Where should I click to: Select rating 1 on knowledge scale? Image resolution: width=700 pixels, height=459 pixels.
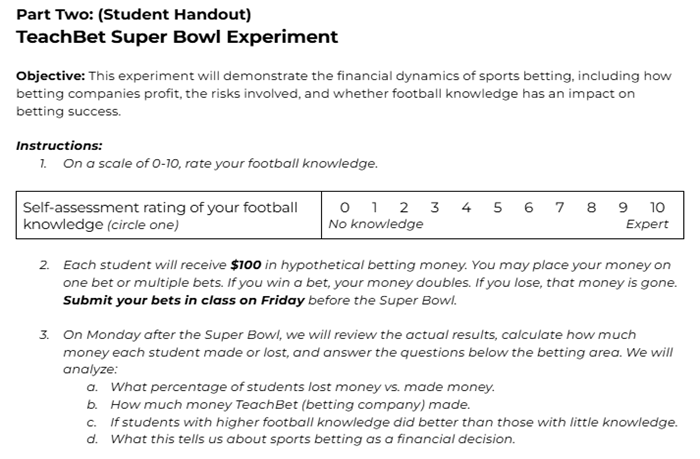click(x=374, y=207)
